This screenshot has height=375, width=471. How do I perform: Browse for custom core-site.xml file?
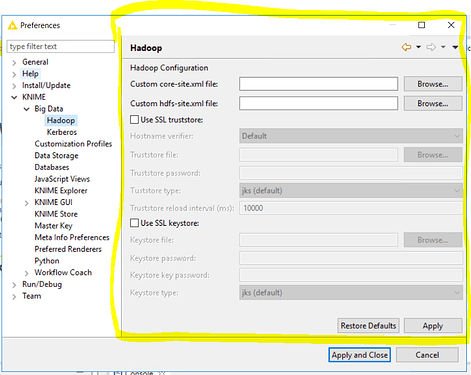tap(433, 84)
